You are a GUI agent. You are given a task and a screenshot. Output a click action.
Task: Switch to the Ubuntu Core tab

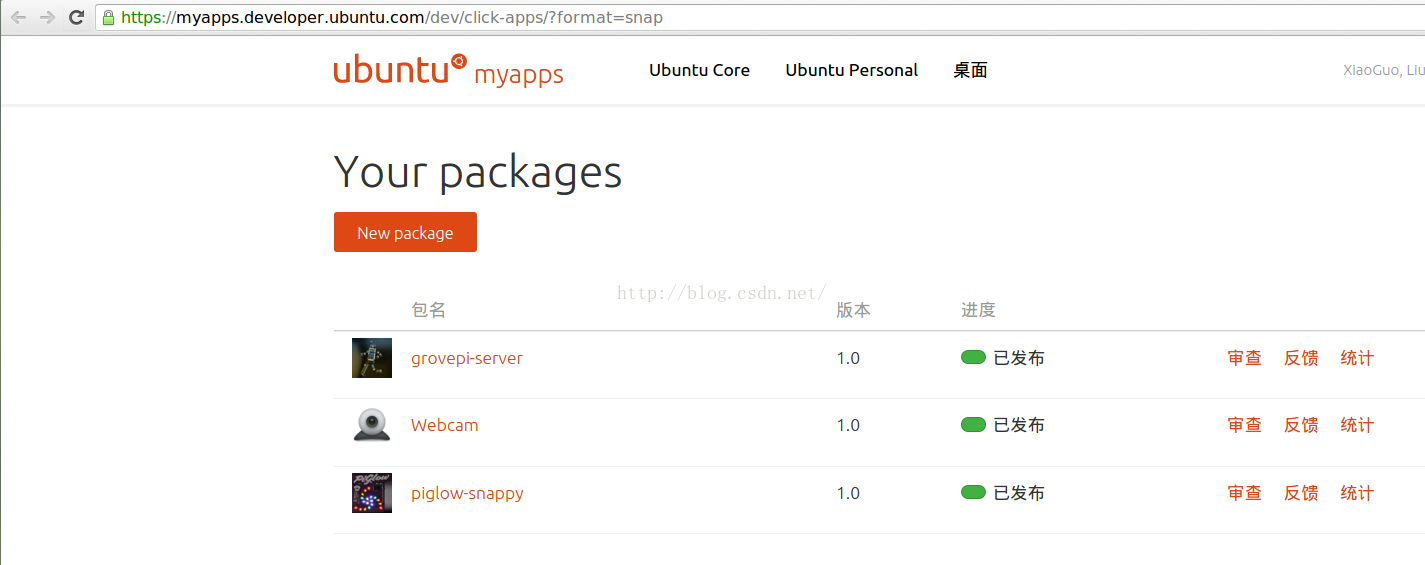(699, 70)
